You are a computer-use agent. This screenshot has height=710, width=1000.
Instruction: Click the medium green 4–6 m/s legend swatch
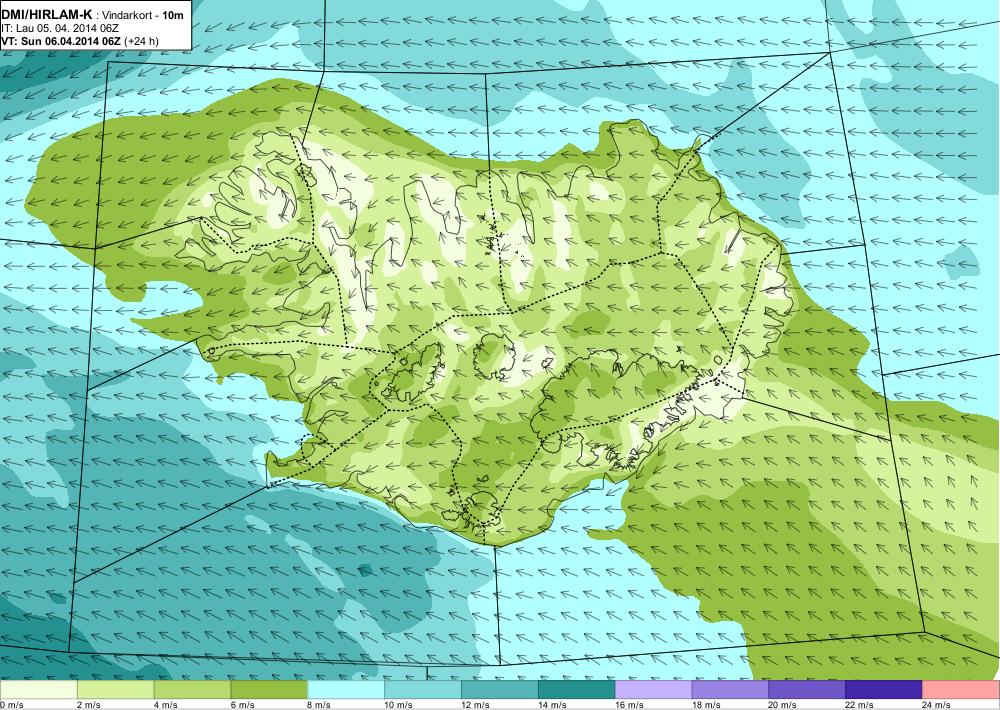pos(193,690)
